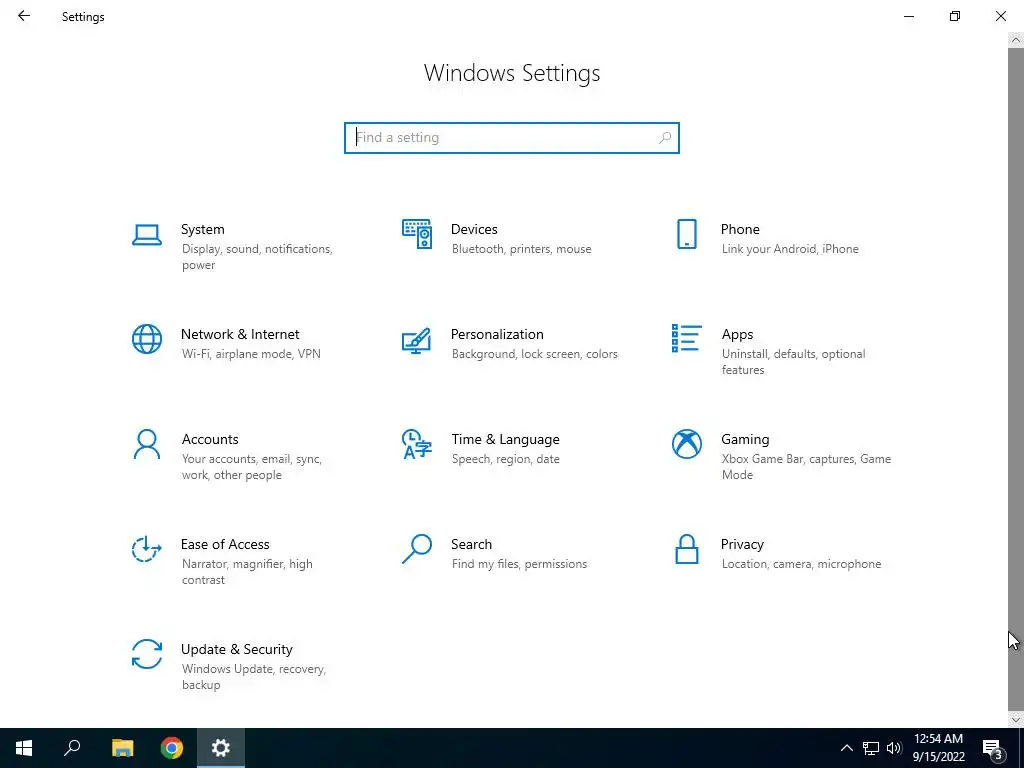Screen dimensions: 1024x768
Task: Click the Privacy heading
Action: [x=742, y=545]
